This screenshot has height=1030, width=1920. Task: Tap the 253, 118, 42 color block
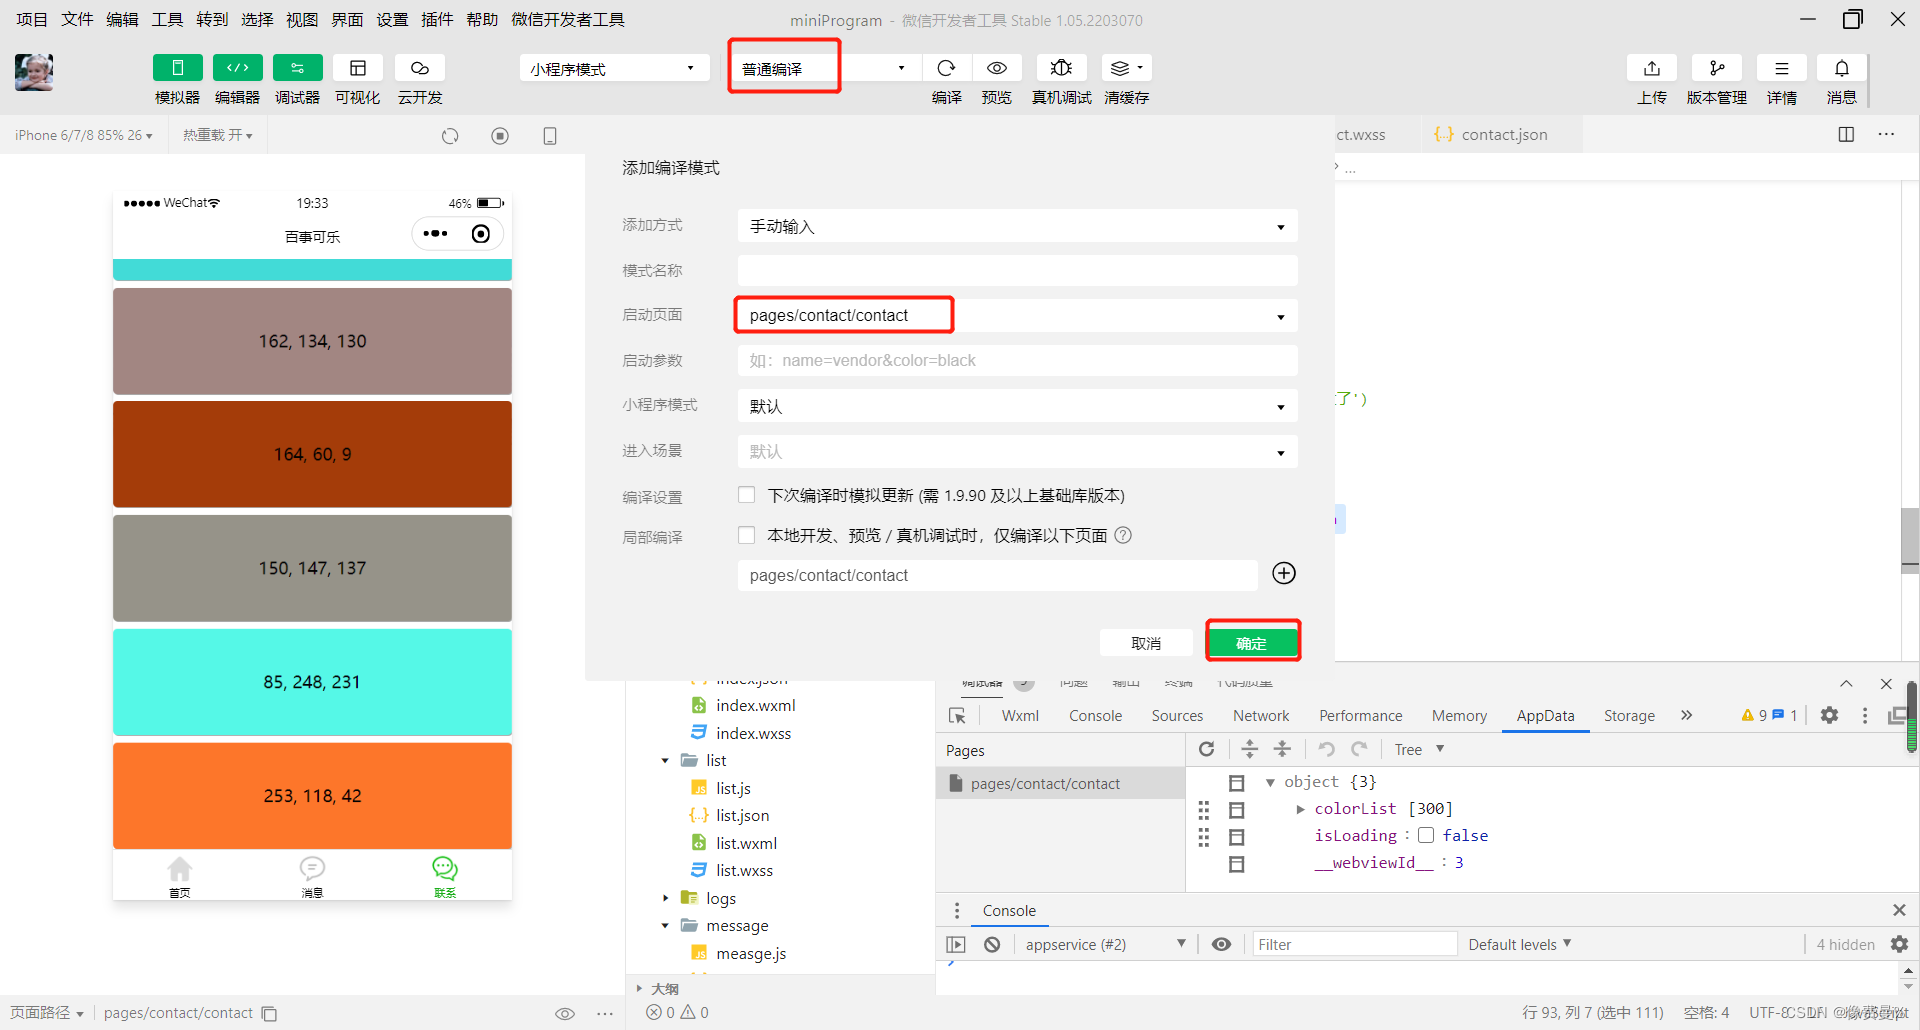coord(312,796)
